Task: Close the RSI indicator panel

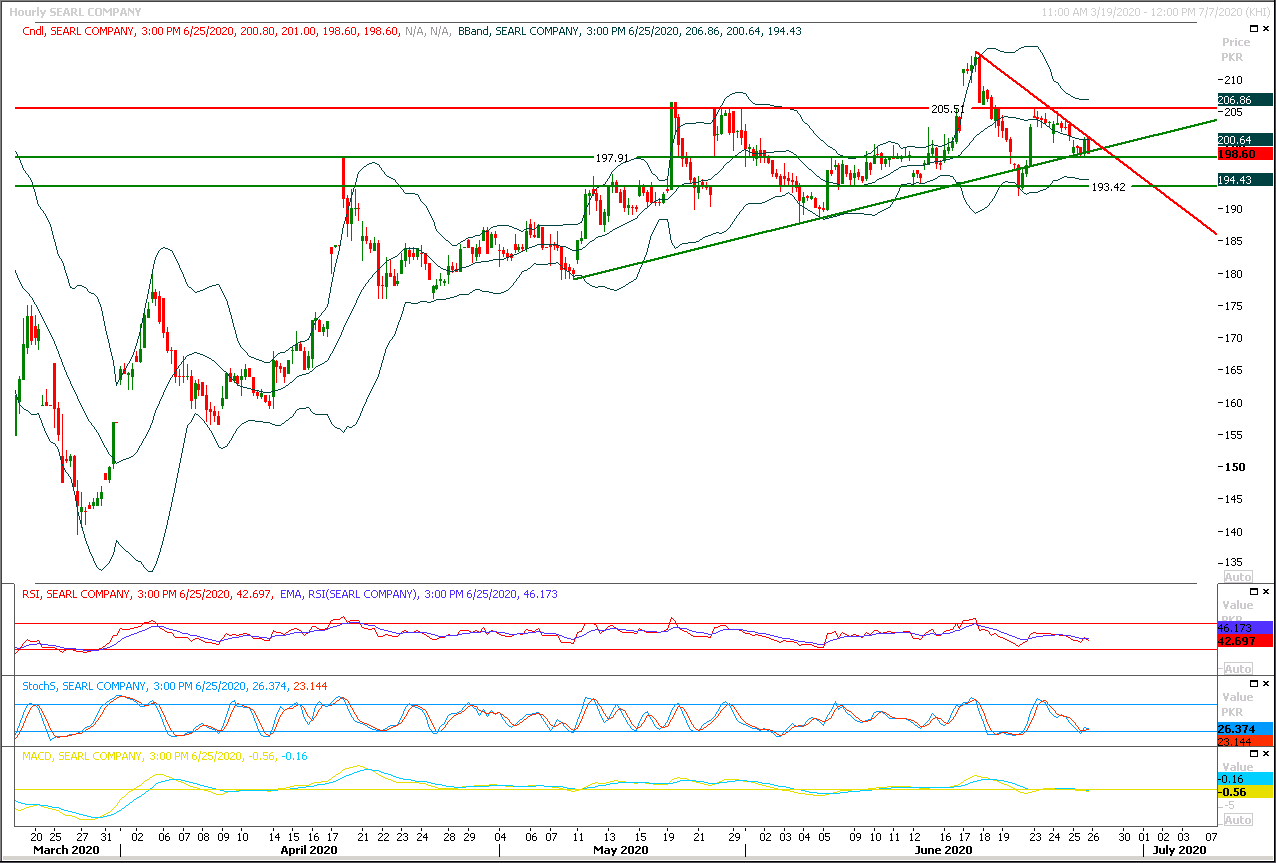Action: tap(1266, 594)
